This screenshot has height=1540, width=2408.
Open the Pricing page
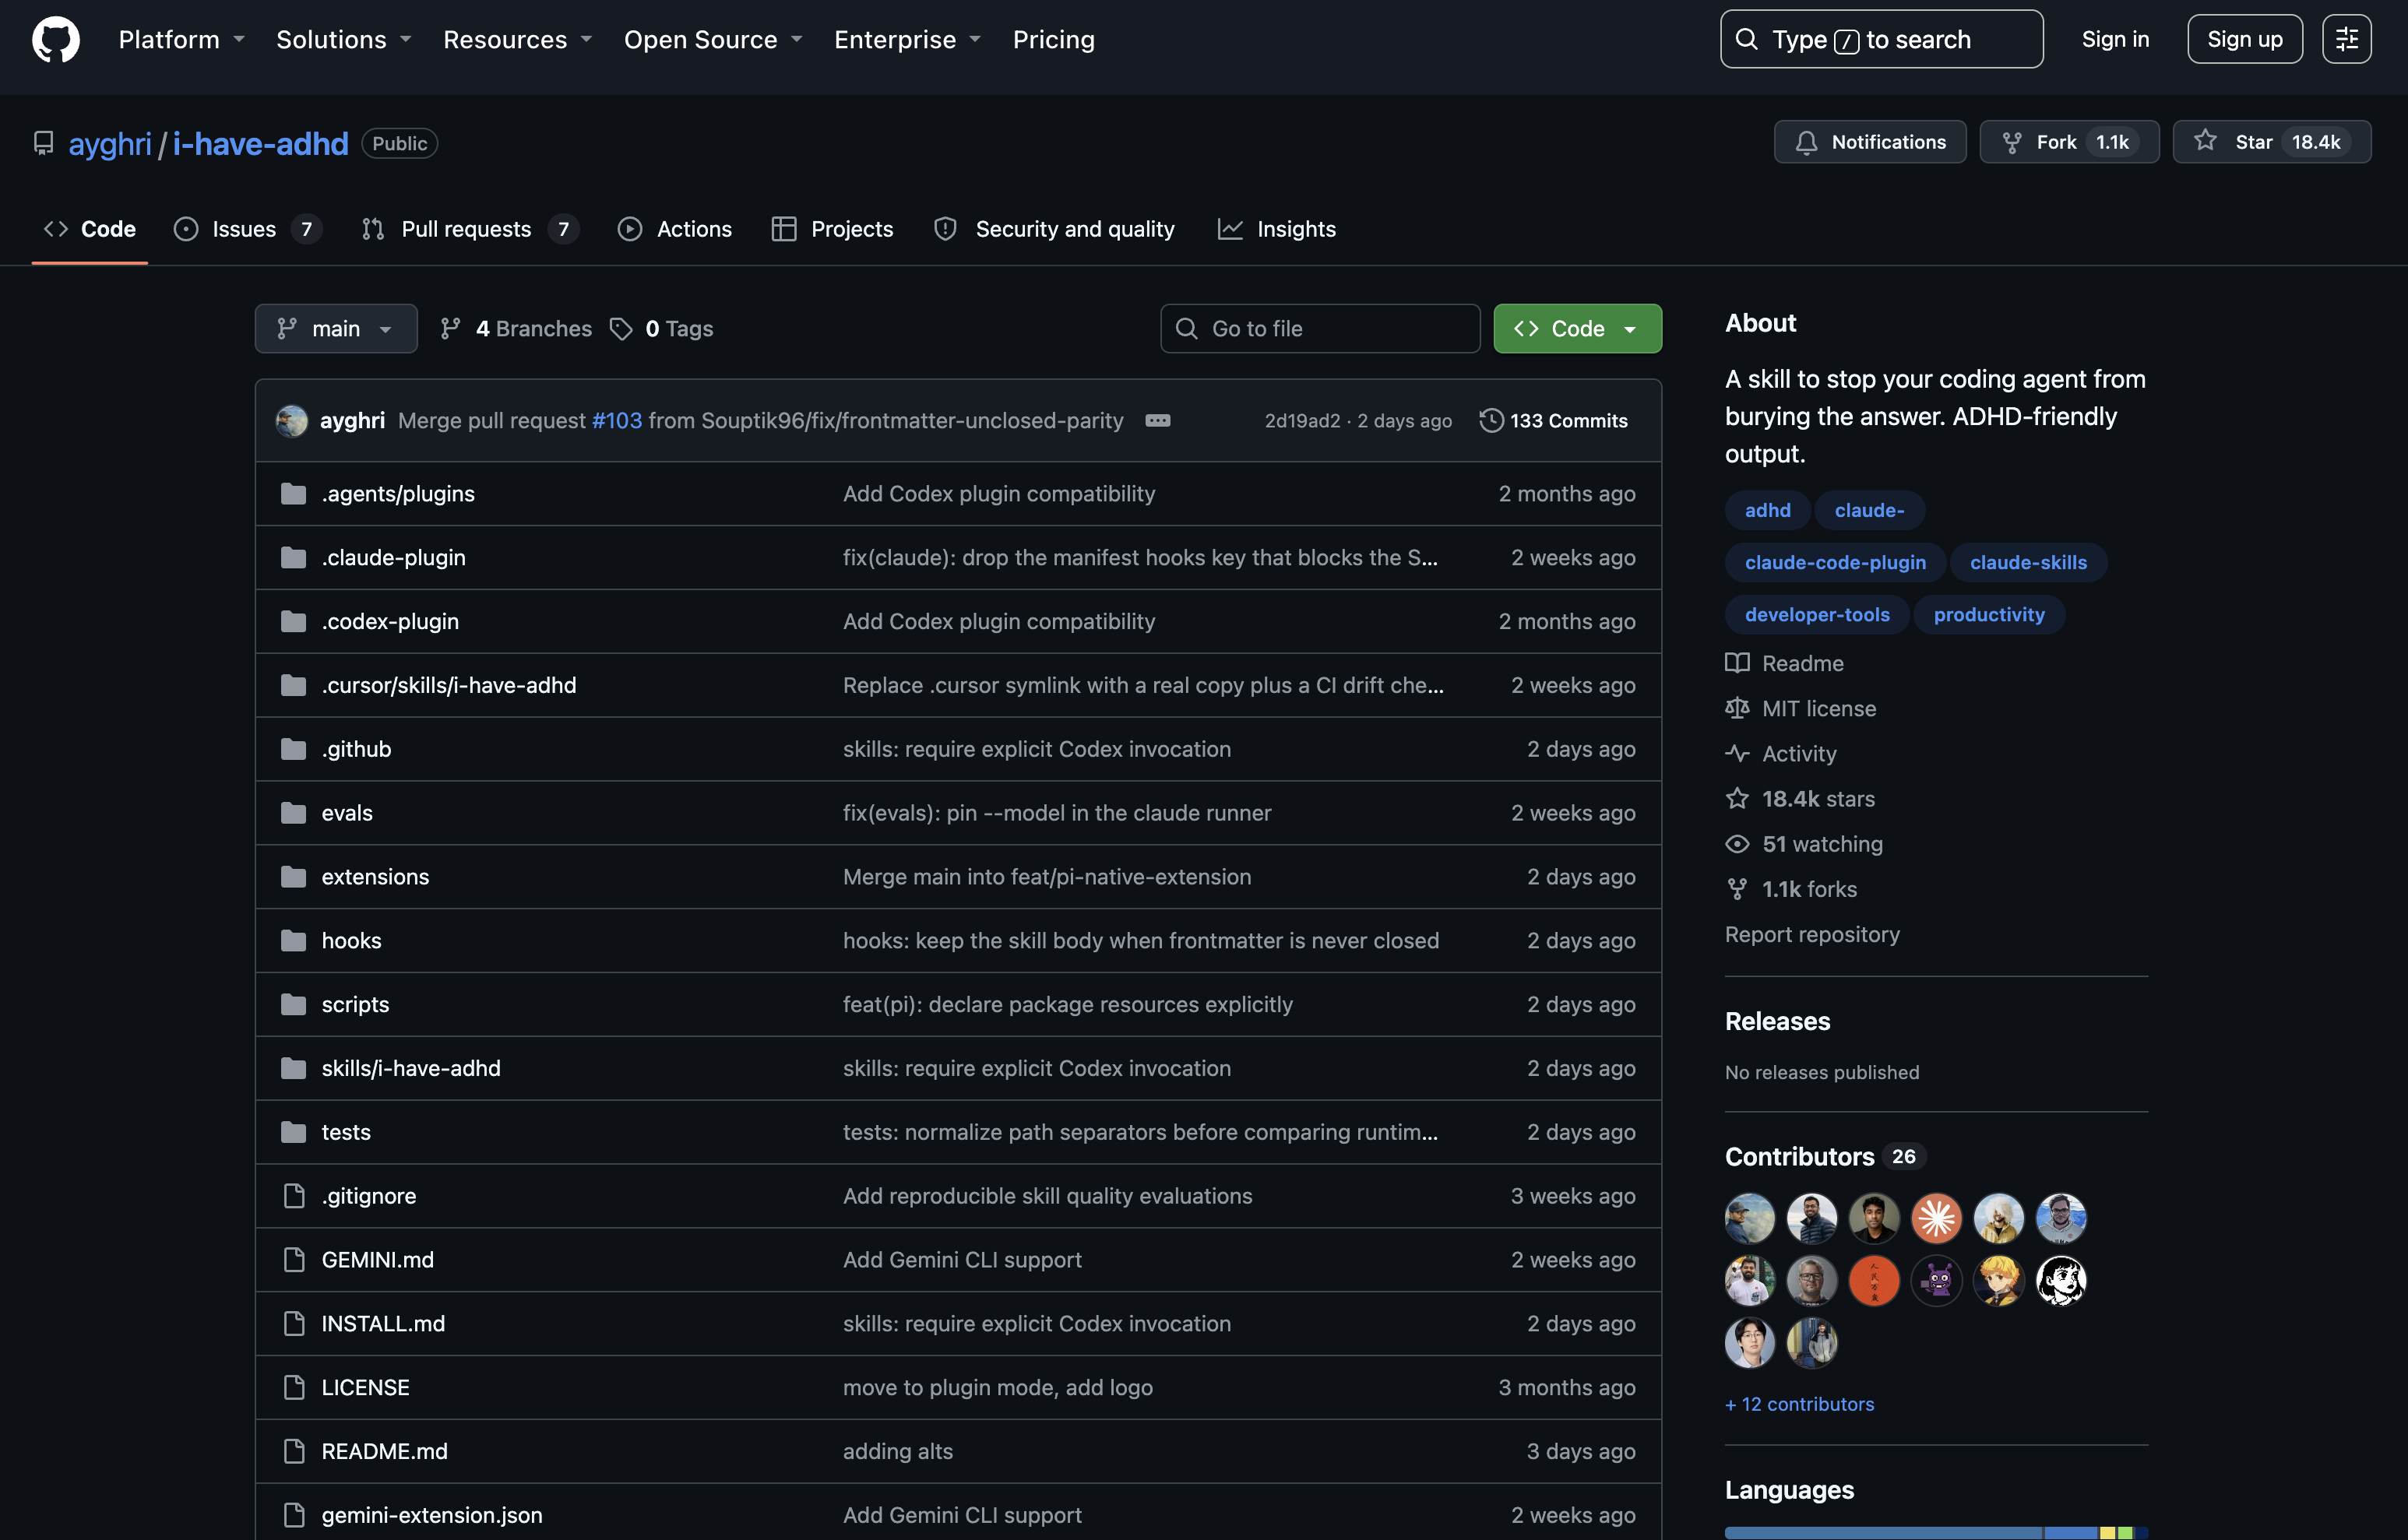[x=1053, y=39]
